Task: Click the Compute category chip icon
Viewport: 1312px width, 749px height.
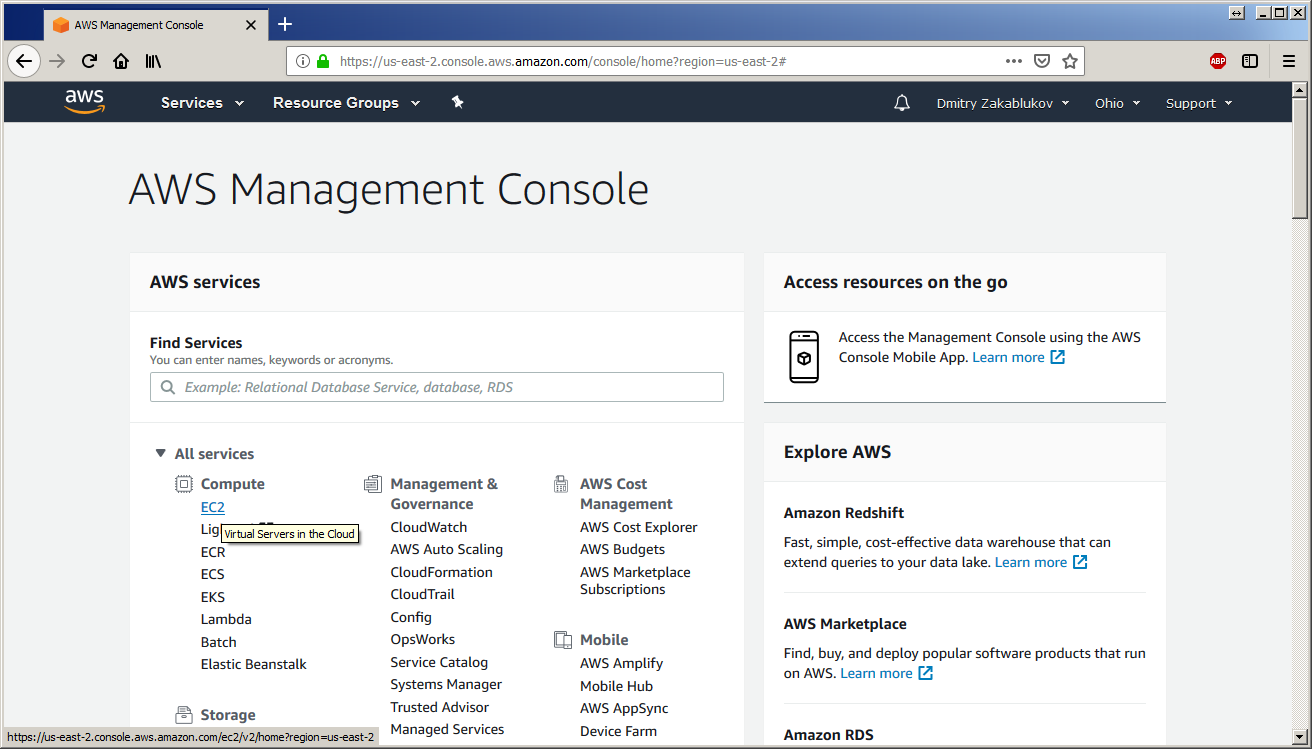Action: [x=184, y=484]
